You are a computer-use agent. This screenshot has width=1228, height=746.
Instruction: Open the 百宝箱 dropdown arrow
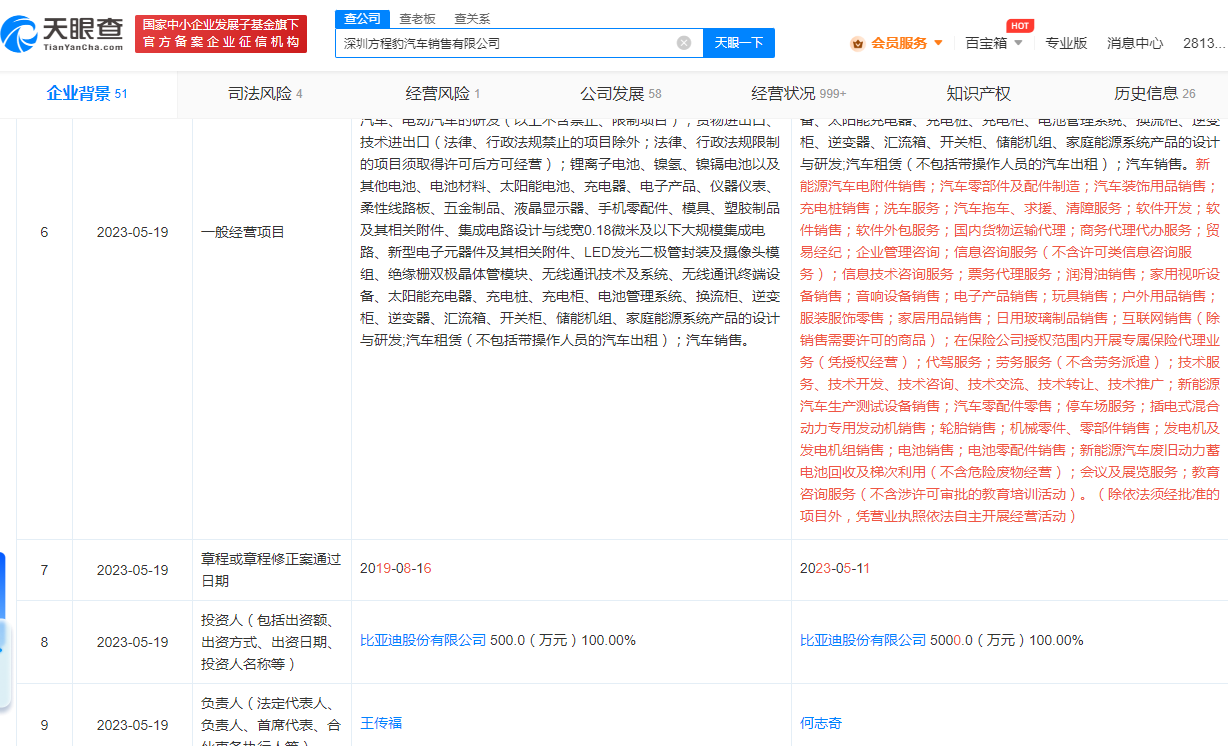[1018, 43]
